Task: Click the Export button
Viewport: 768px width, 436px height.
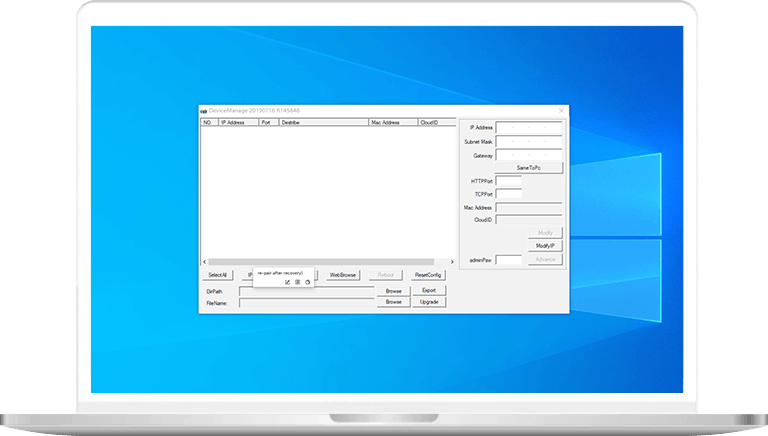Action: (x=429, y=291)
